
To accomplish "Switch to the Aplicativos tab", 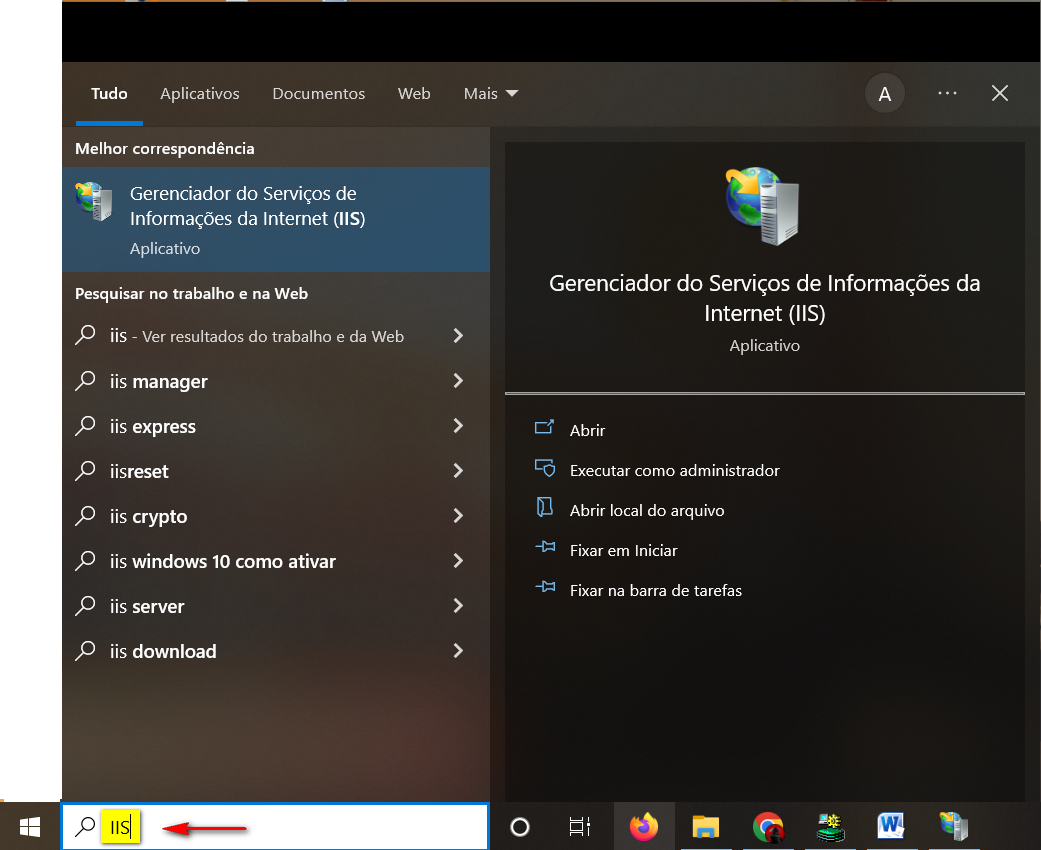I will (200, 94).
